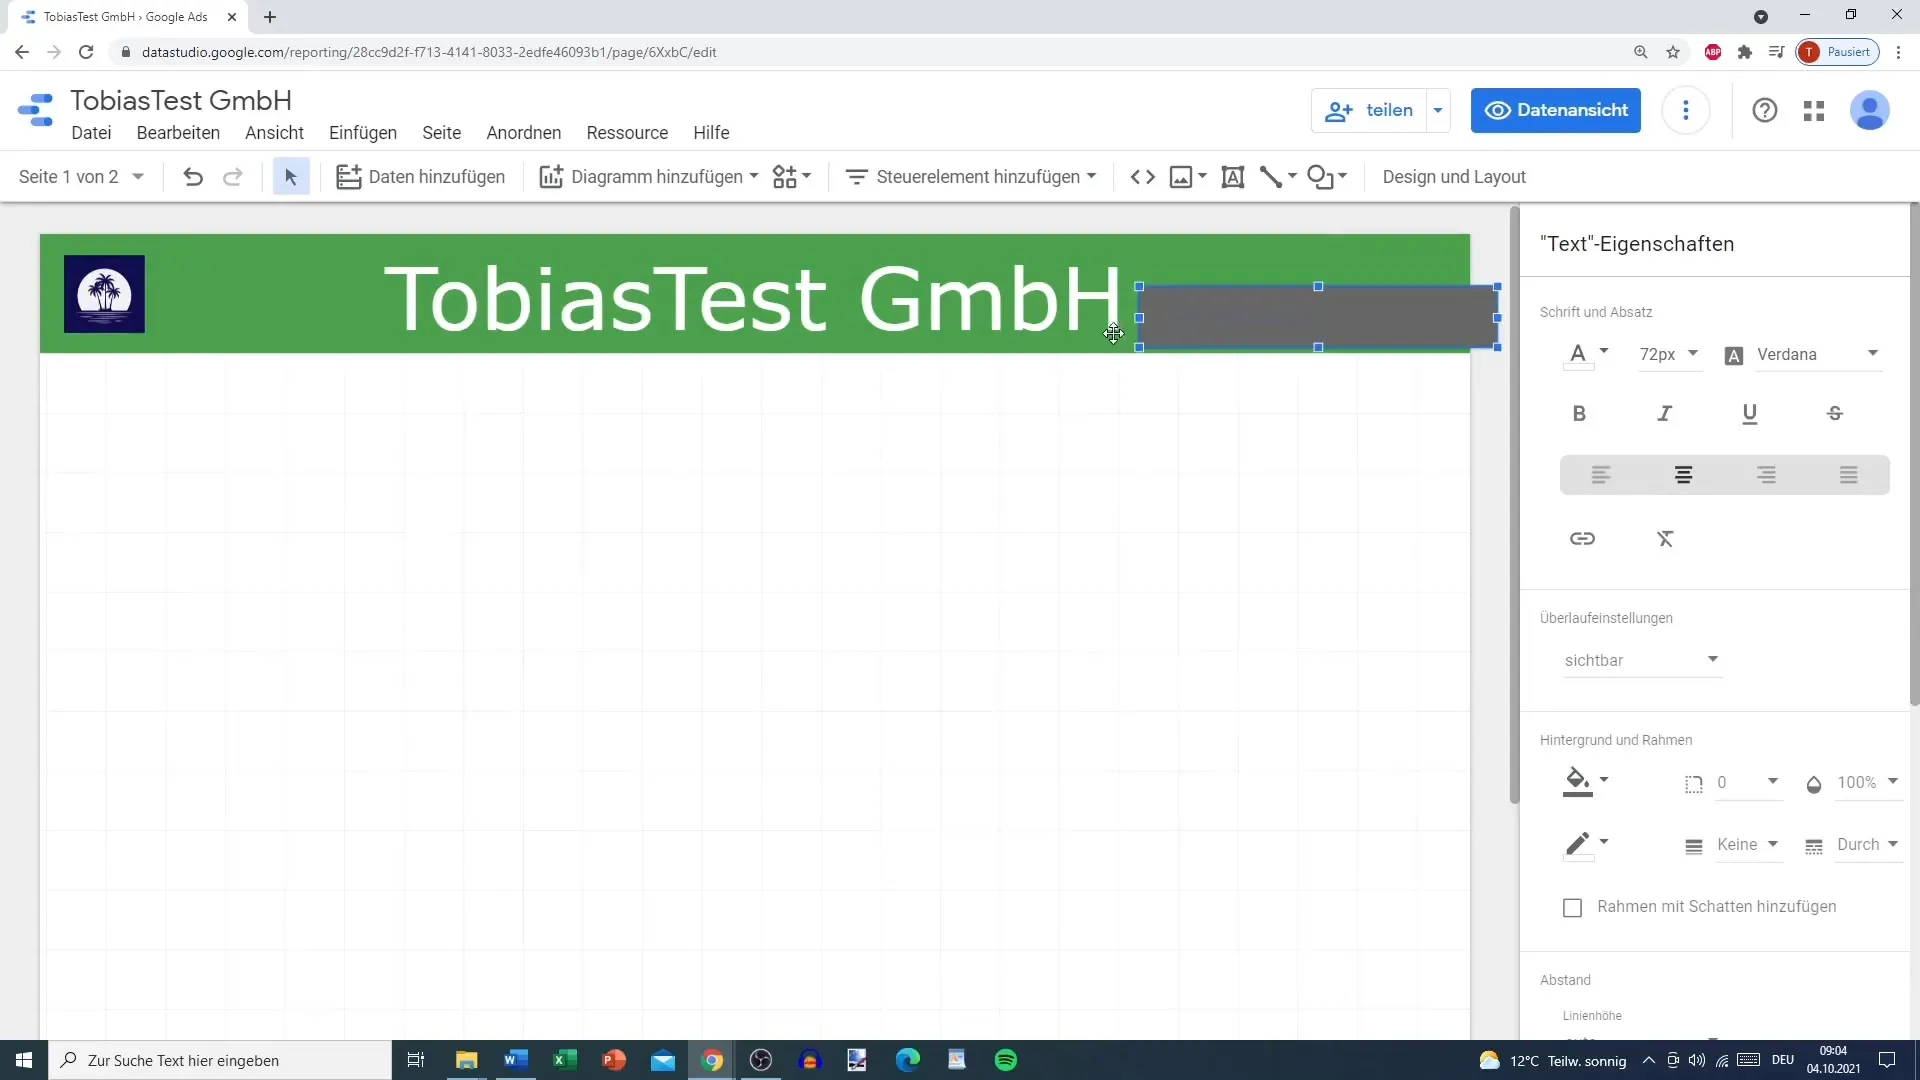
Task: Toggle underline text formatting
Action: coord(1750,414)
